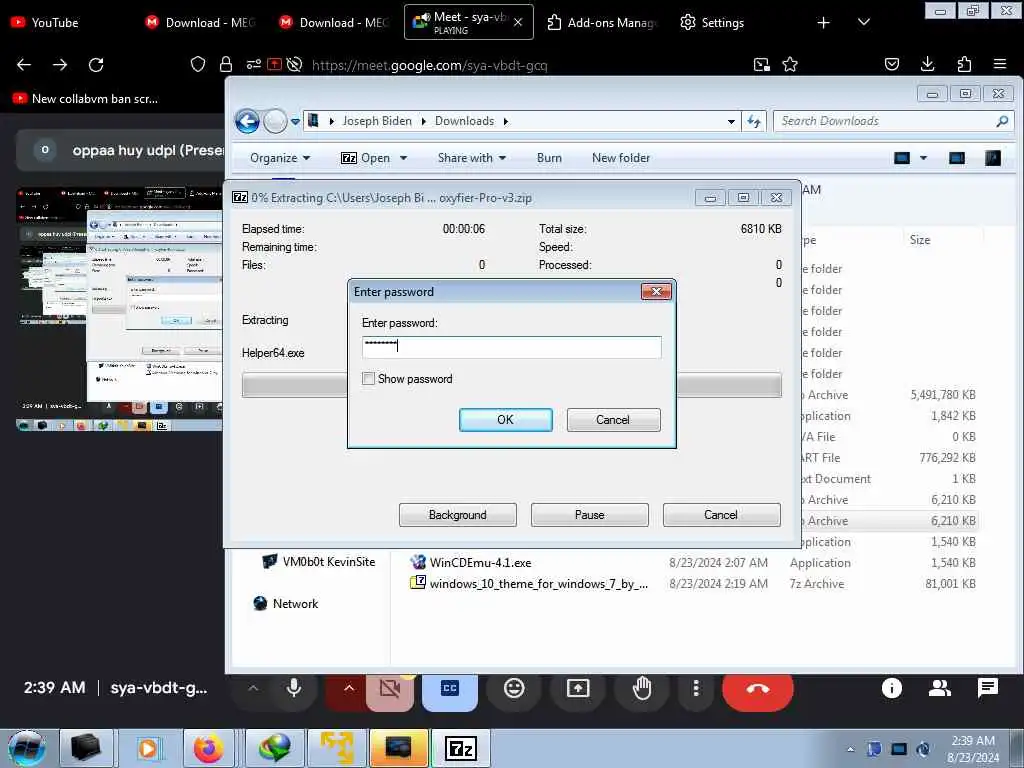Click Burn in Explorer toolbar
Viewport: 1024px width, 768px height.
tap(549, 158)
